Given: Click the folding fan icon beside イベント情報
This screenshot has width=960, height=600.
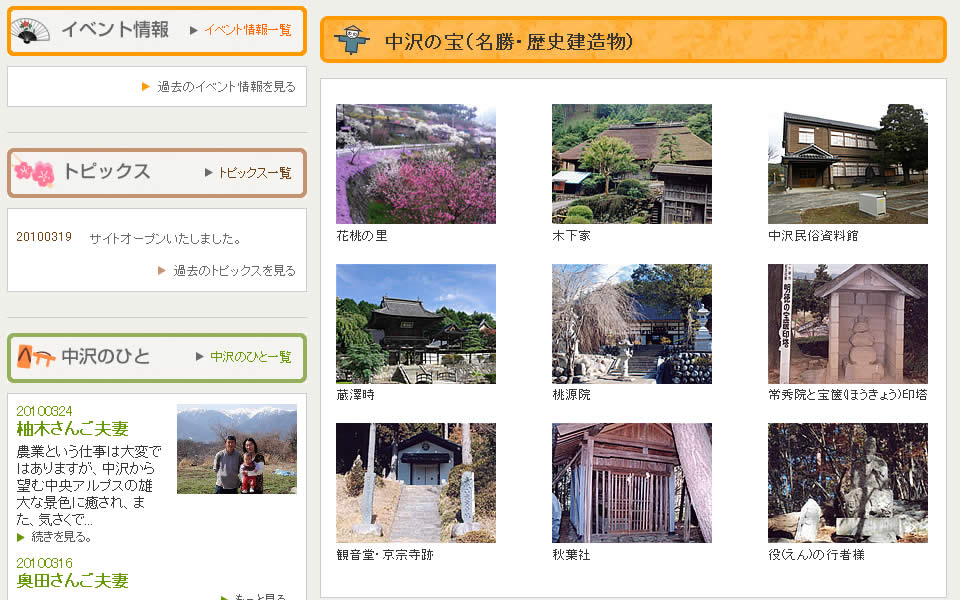Looking at the screenshot, I should (x=30, y=31).
